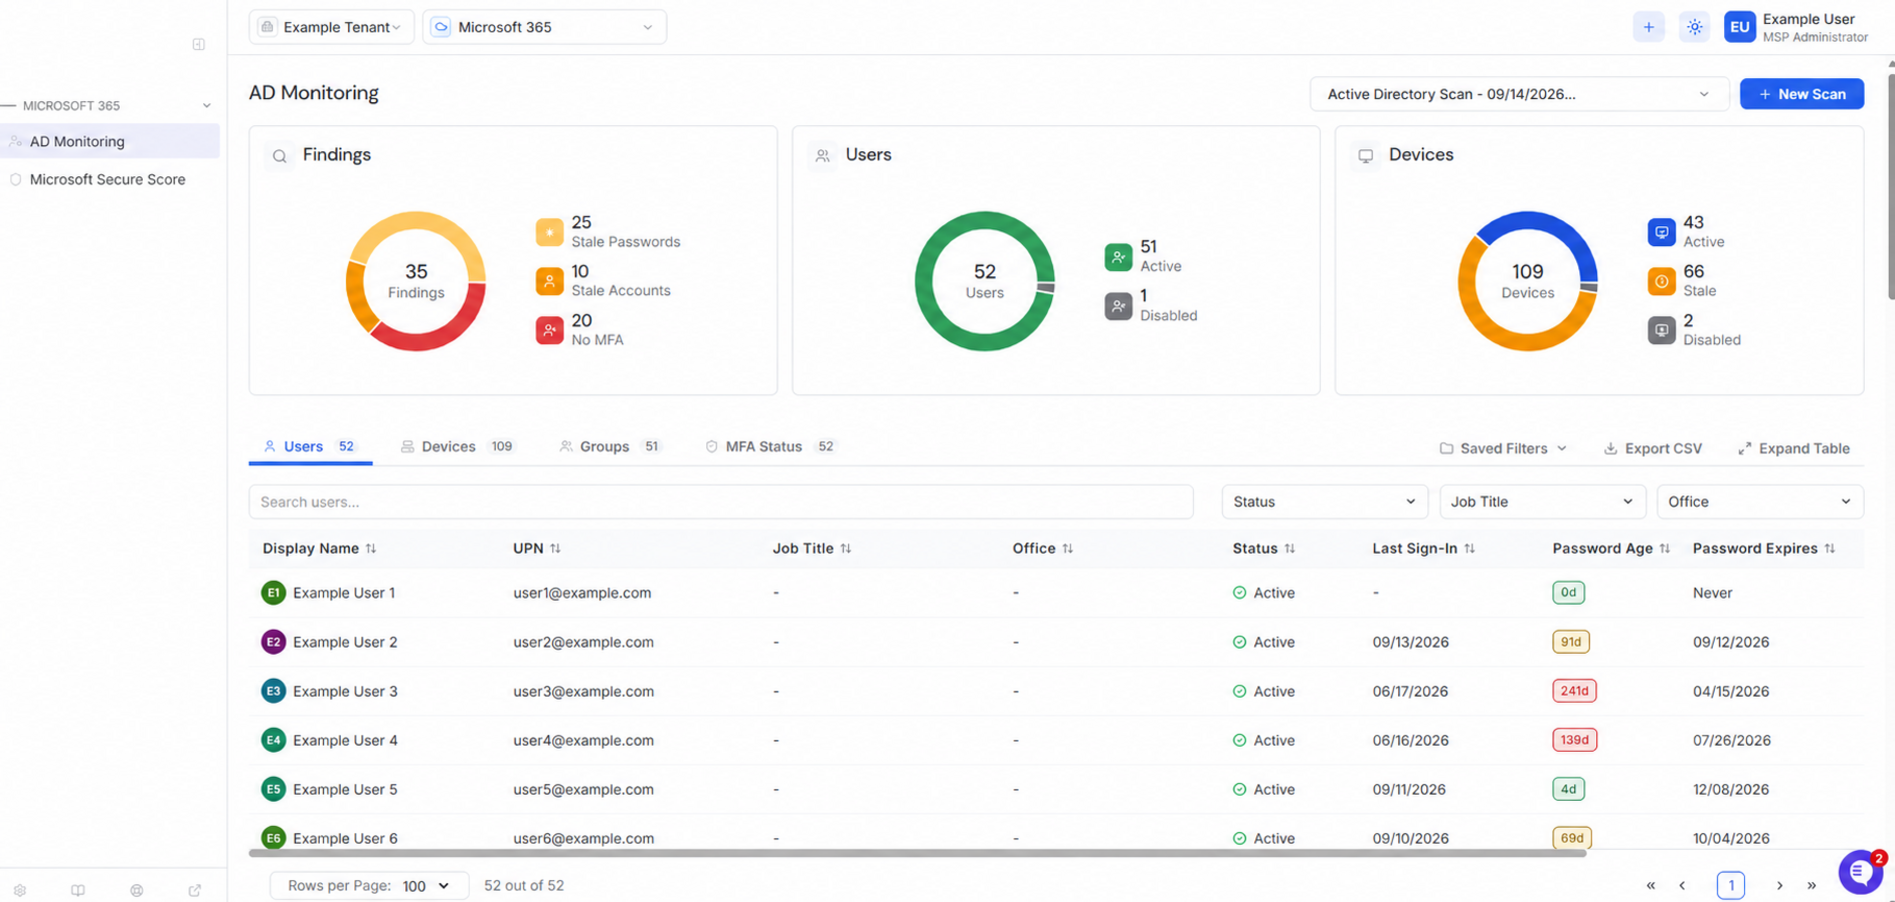The image size is (1895, 902).
Task: Click the Active devices blue icon
Action: [1661, 232]
